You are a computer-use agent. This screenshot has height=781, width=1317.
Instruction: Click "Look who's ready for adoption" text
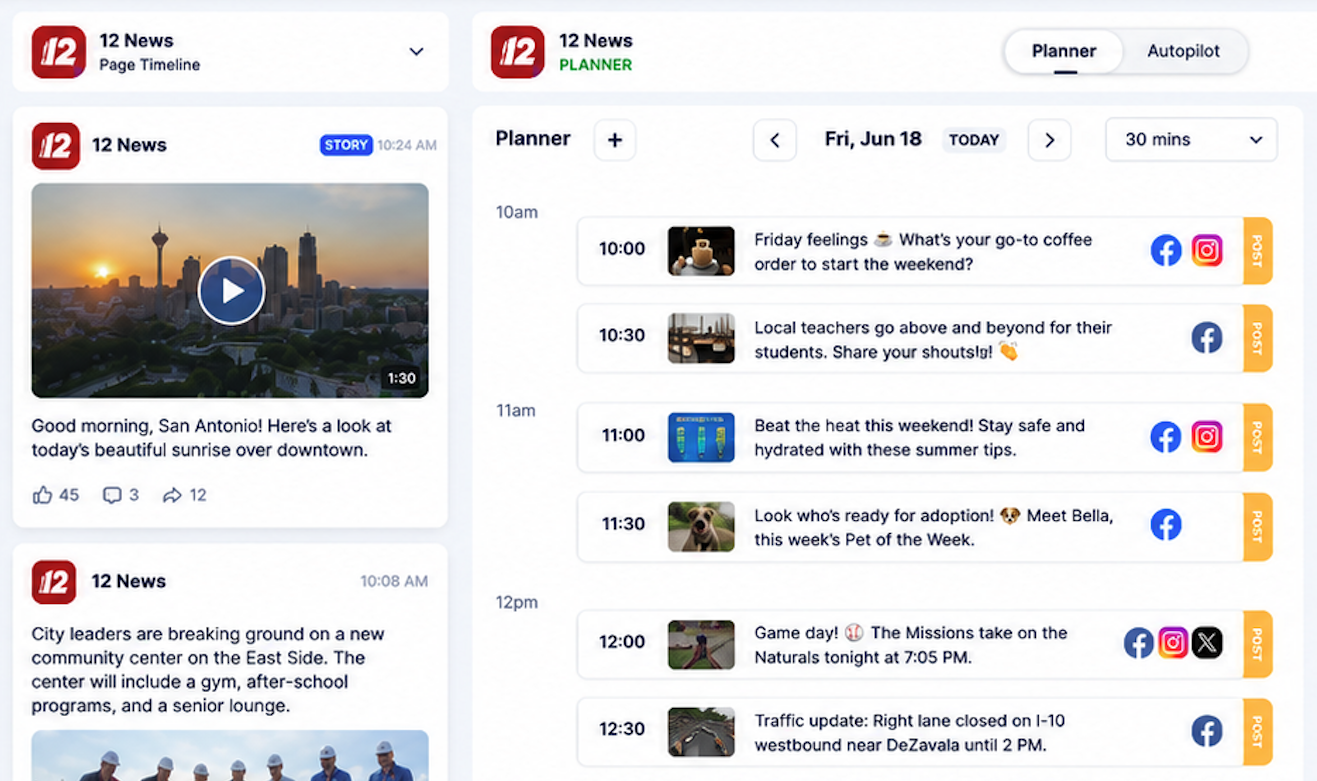click(x=934, y=527)
